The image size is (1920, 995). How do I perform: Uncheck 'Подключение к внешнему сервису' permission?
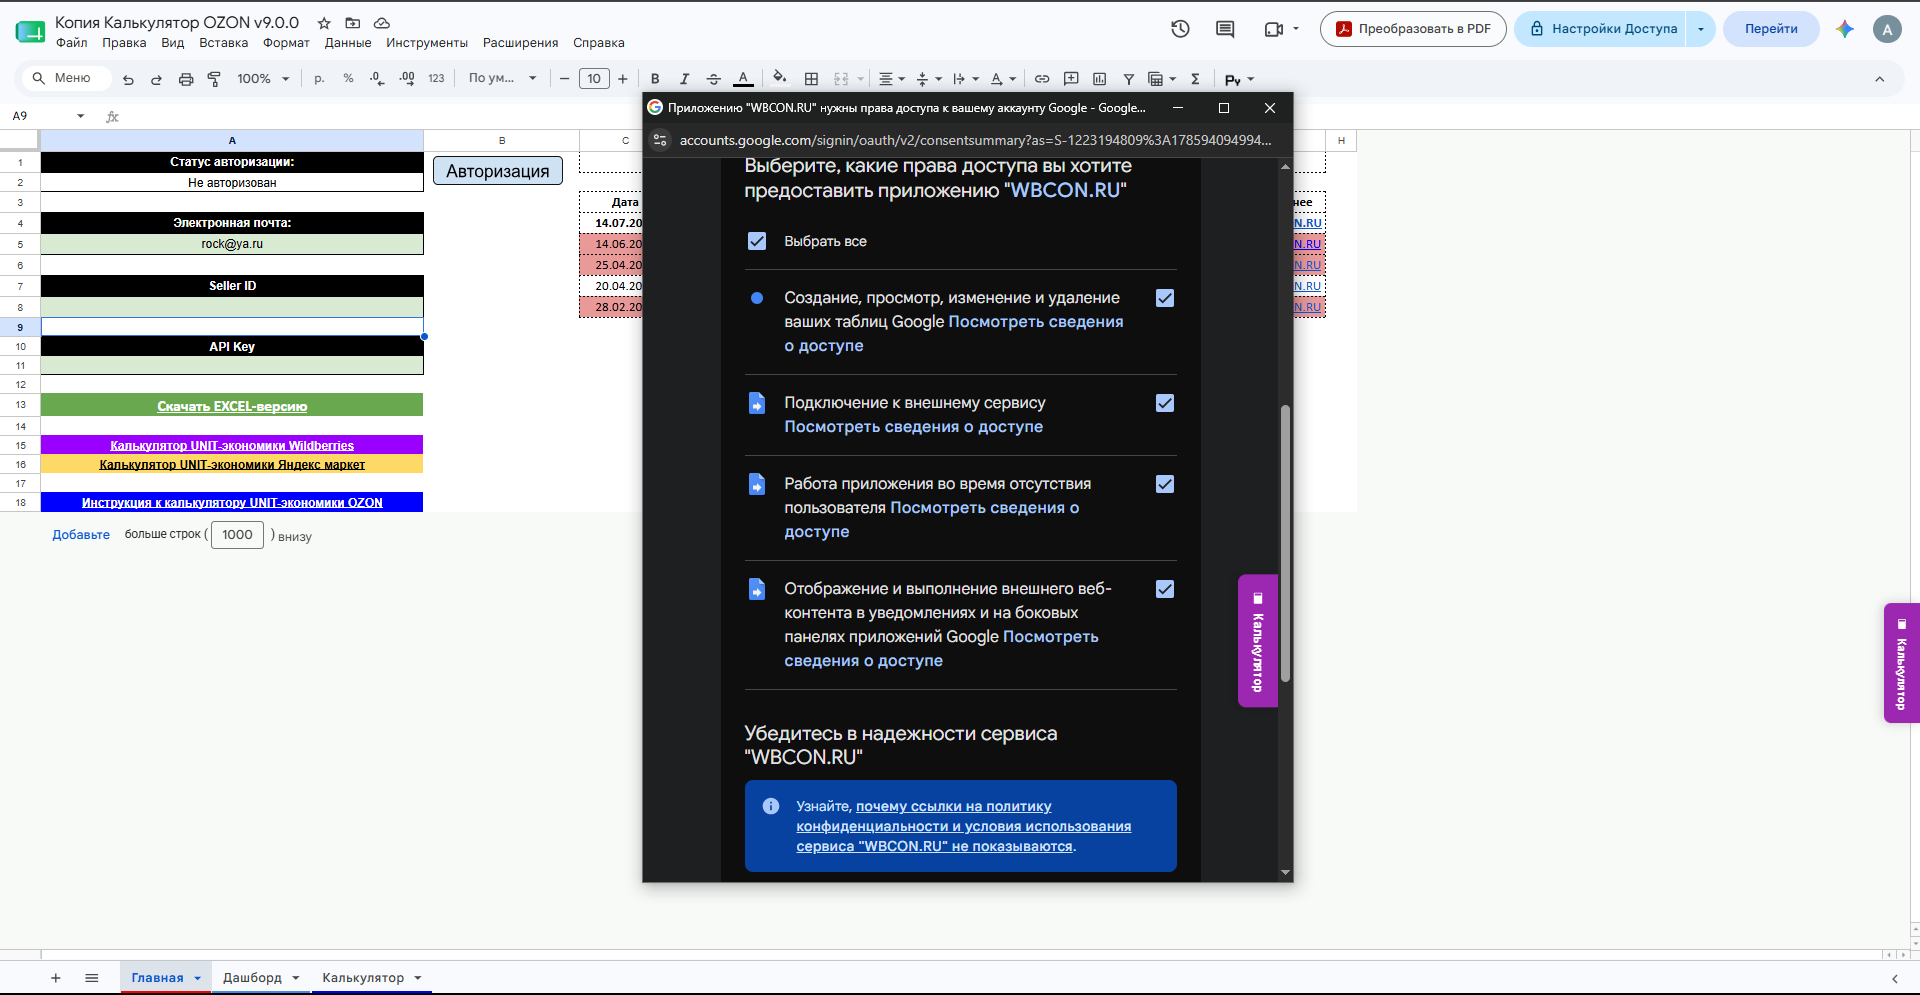pyautogui.click(x=1165, y=403)
